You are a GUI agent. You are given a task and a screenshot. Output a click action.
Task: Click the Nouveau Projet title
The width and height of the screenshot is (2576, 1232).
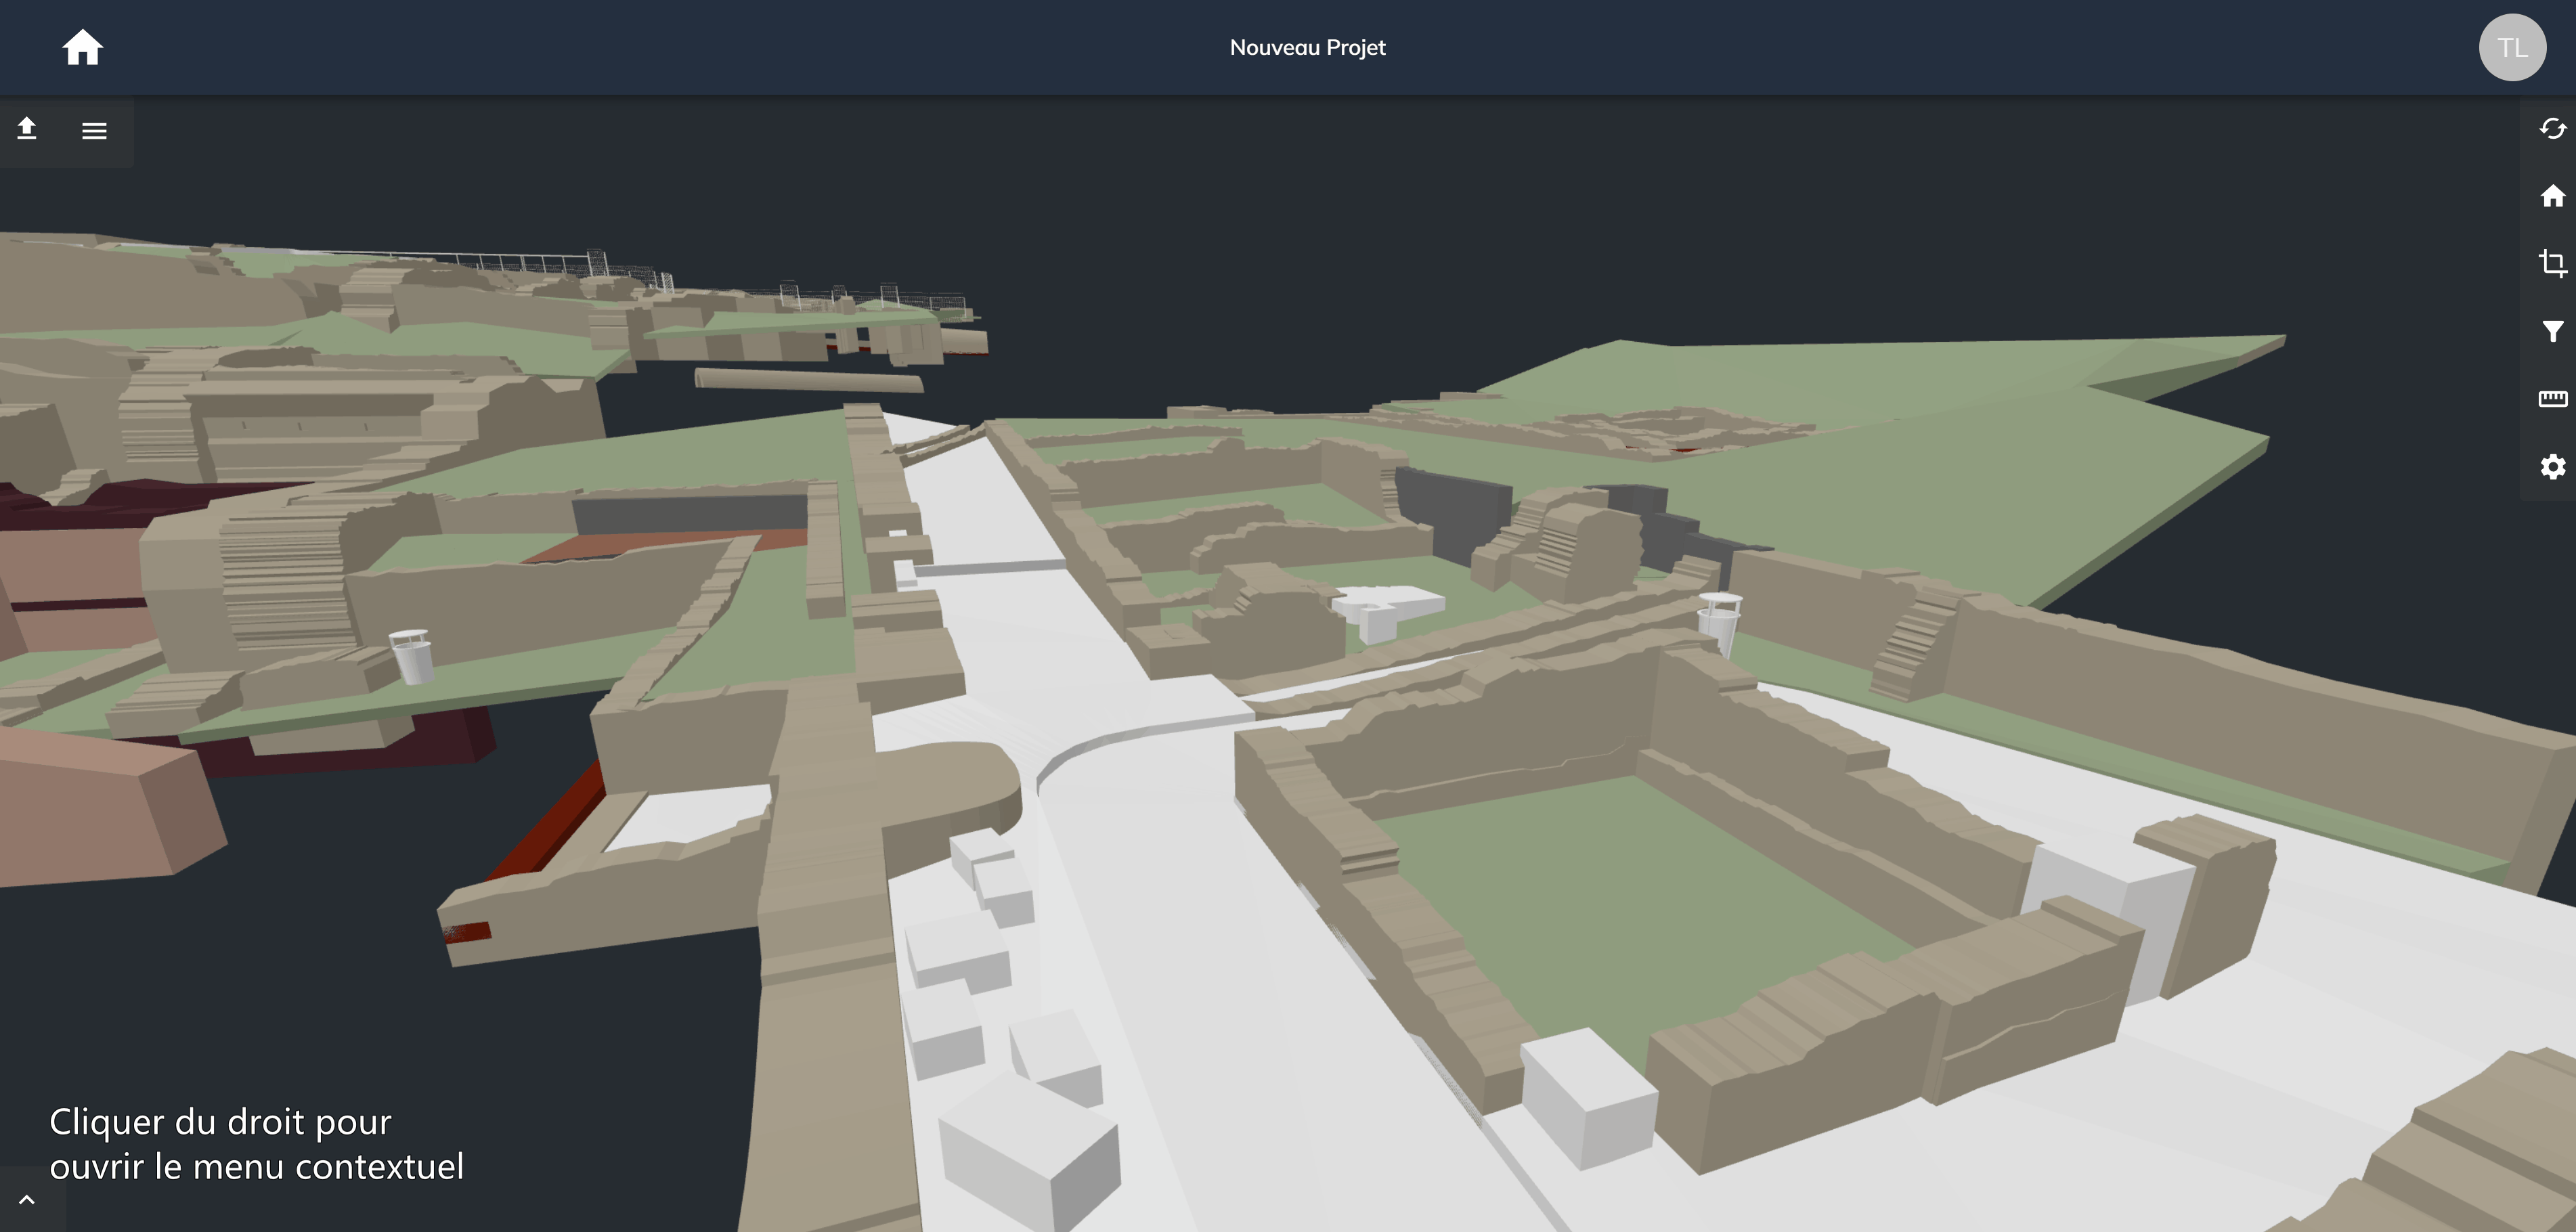click(1307, 48)
